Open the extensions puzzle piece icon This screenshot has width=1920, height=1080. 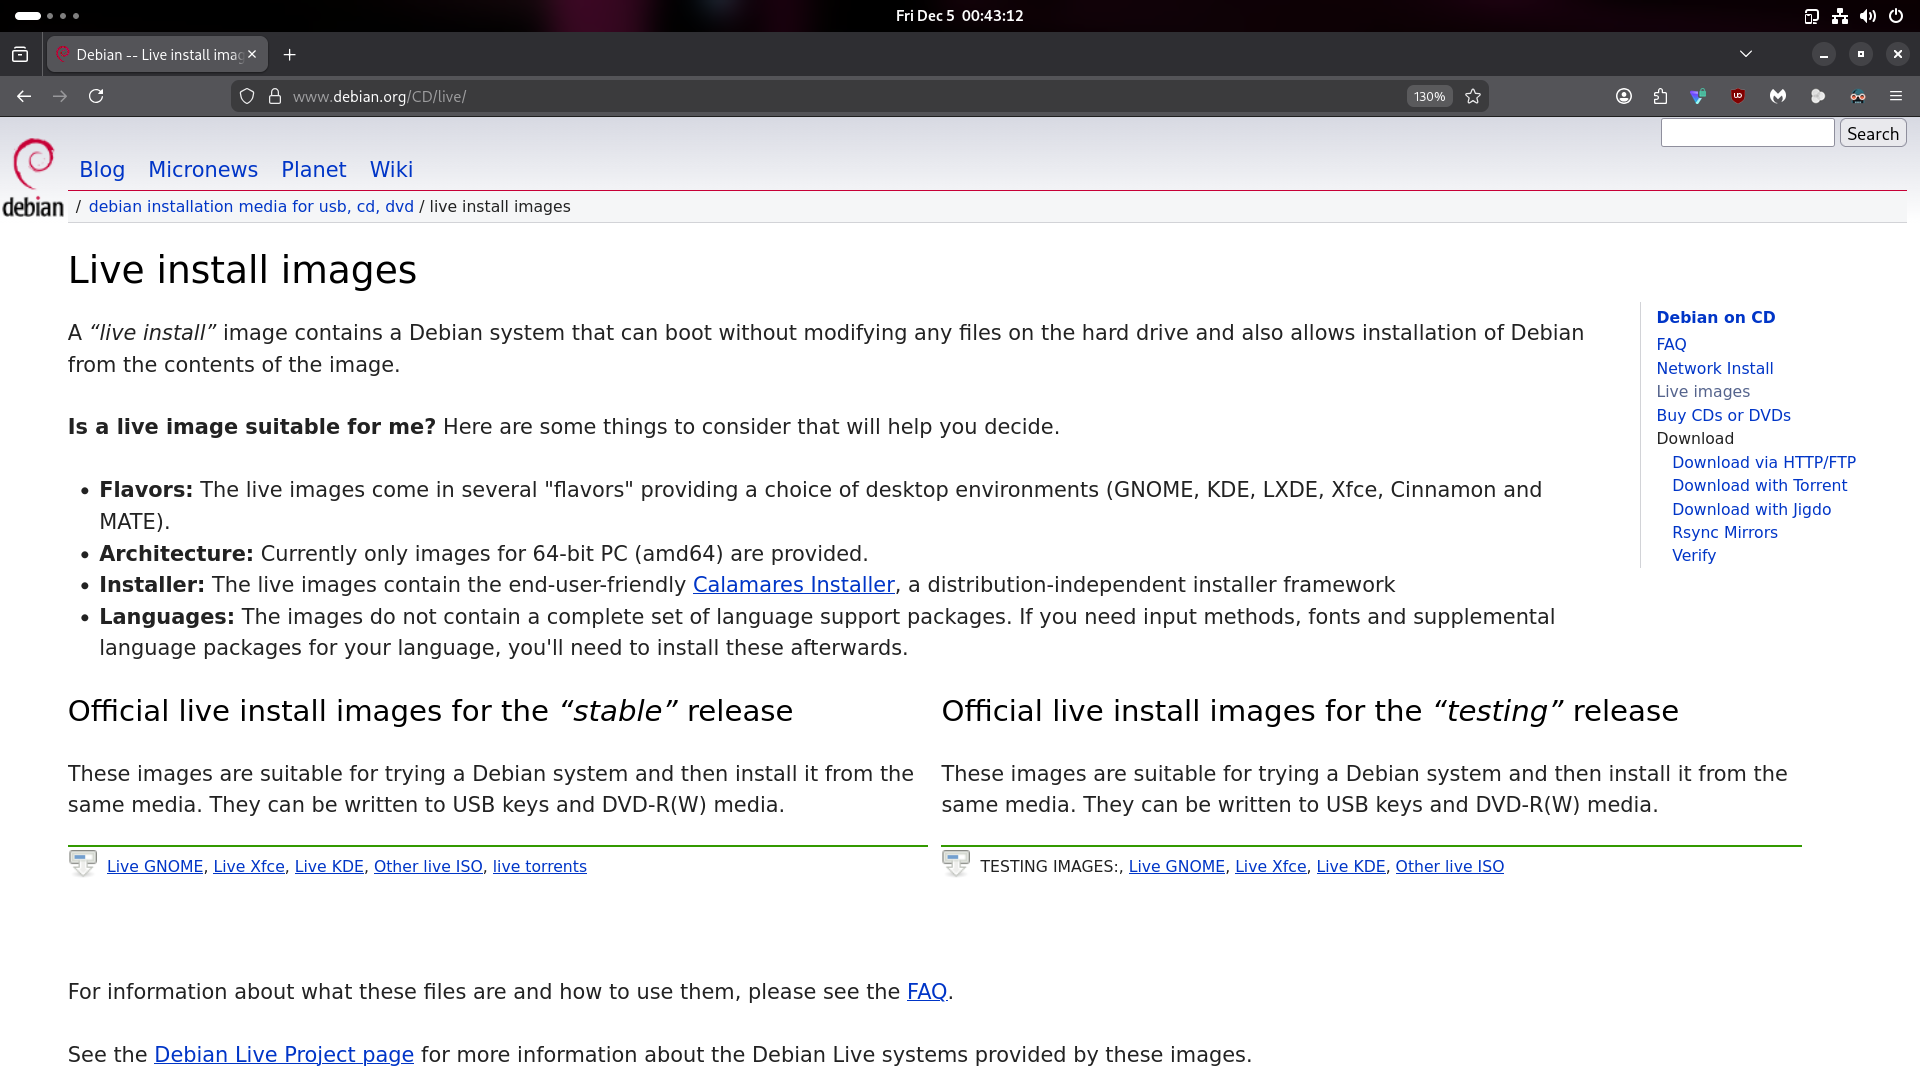(1661, 96)
